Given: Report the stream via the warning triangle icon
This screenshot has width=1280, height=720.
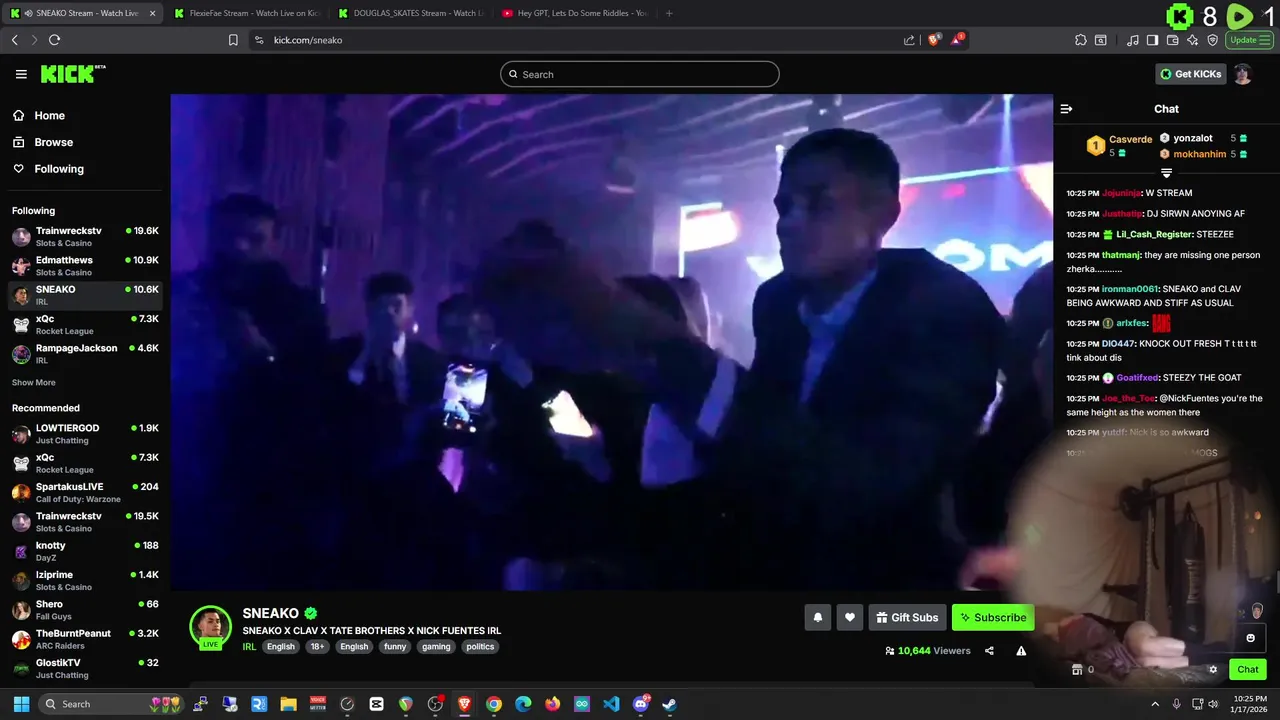Looking at the screenshot, I should [1021, 651].
